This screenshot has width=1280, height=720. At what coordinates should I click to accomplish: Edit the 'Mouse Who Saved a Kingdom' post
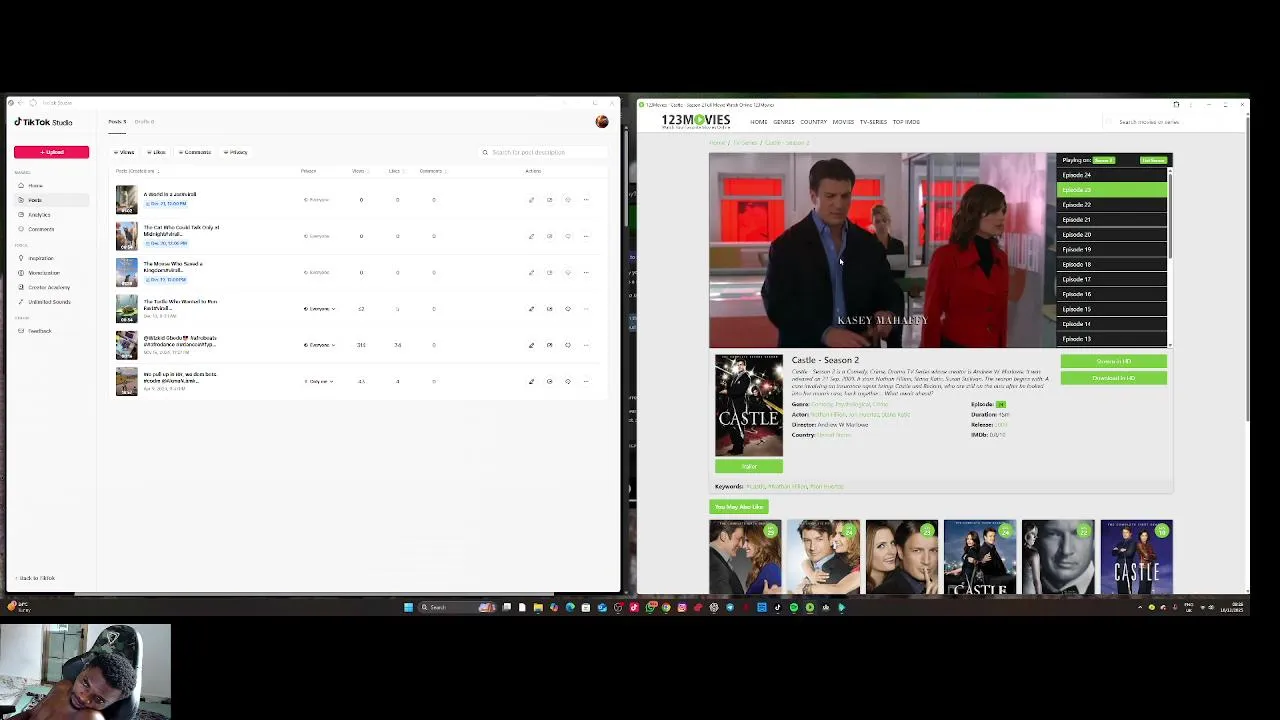click(x=531, y=272)
